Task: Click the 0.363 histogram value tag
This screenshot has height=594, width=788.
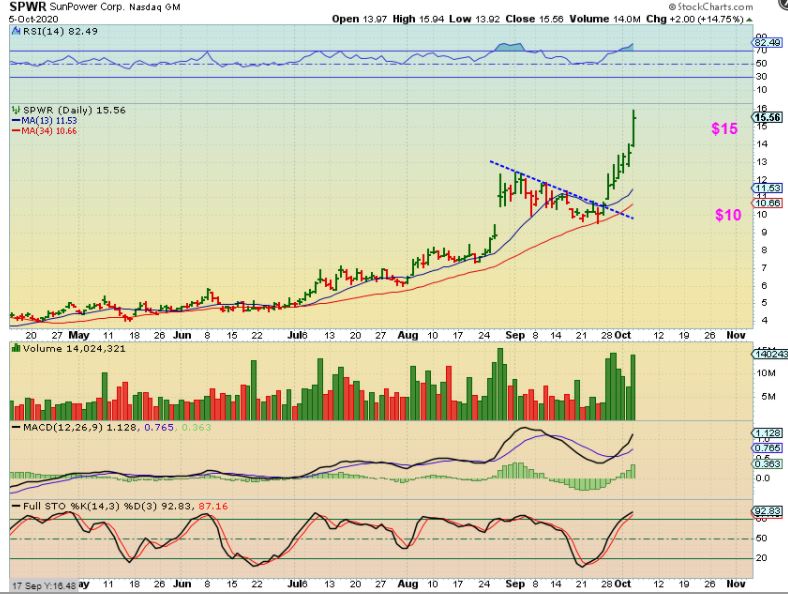Action: 768,464
